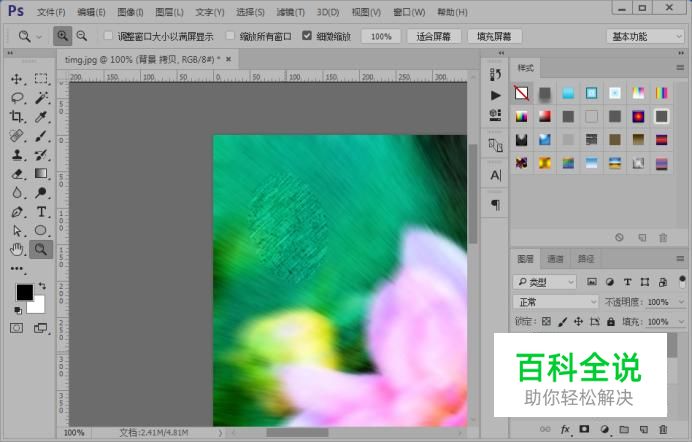692x442 pixels.
Task: Lock all layer attributes
Action: (x=611, y=322)
